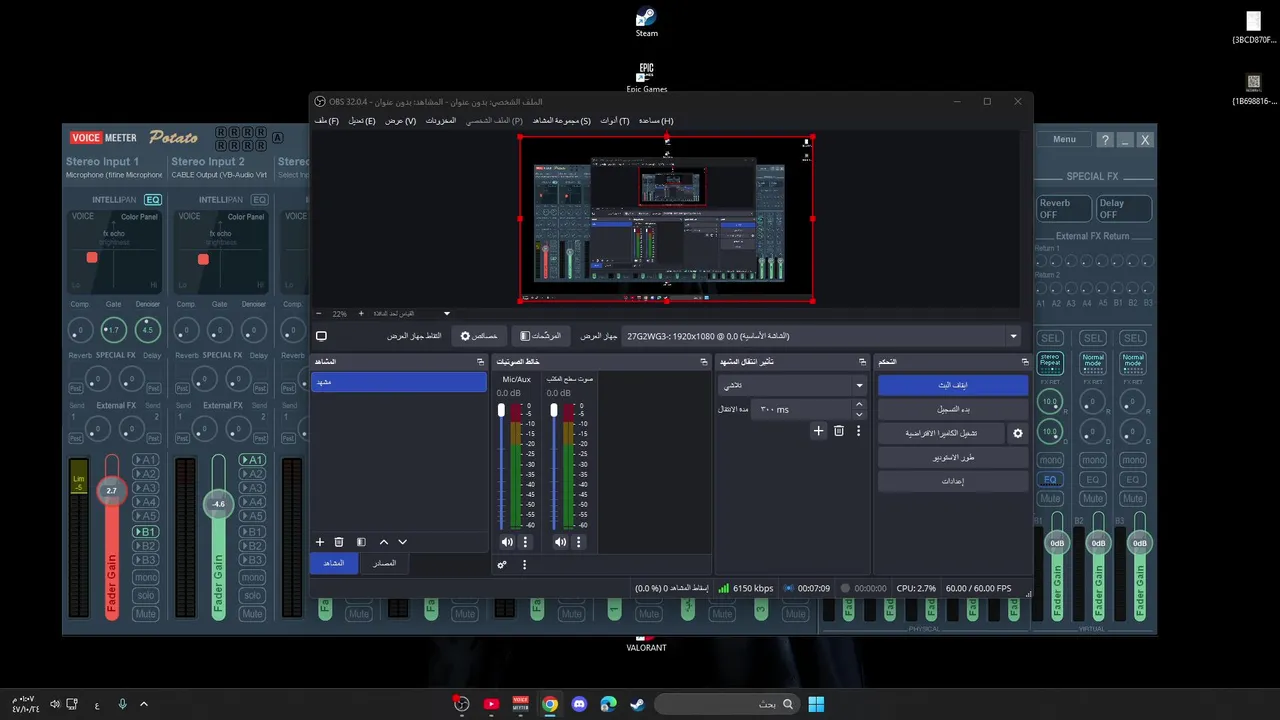
Task: Toggle Delay OFF button in Special FX
Action: click(1124, 208)
